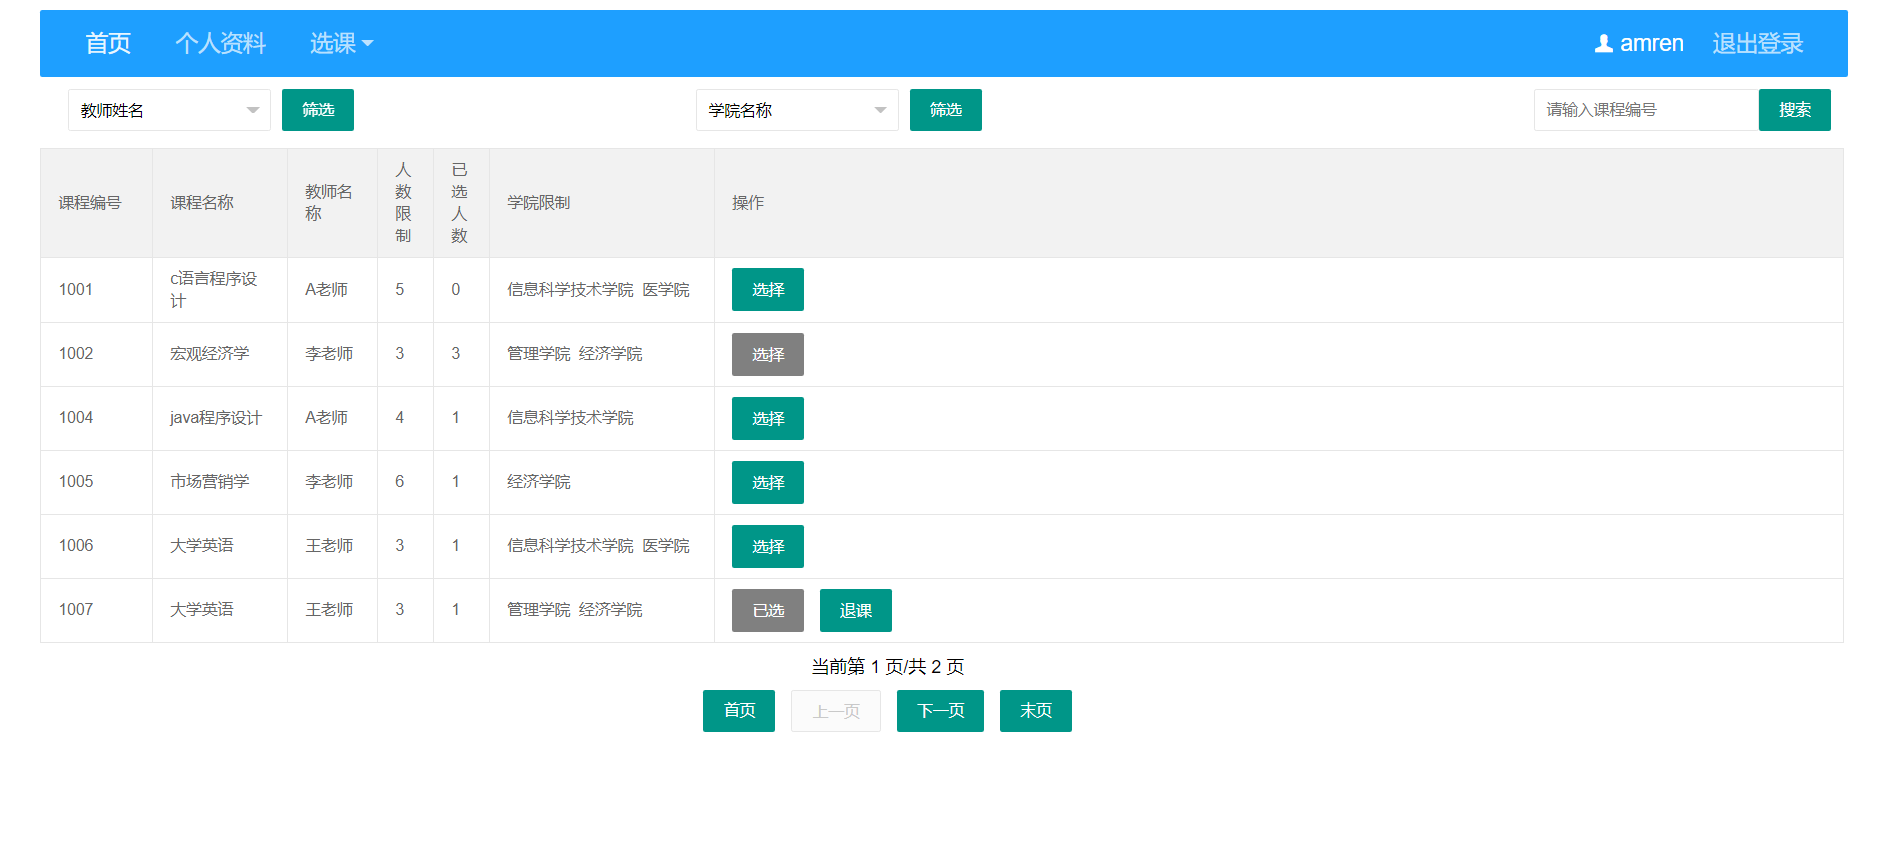The height and width of the screenshot is (846, 1896).
Task: Click the disabled 上一页 button
Action: (836, 711)
